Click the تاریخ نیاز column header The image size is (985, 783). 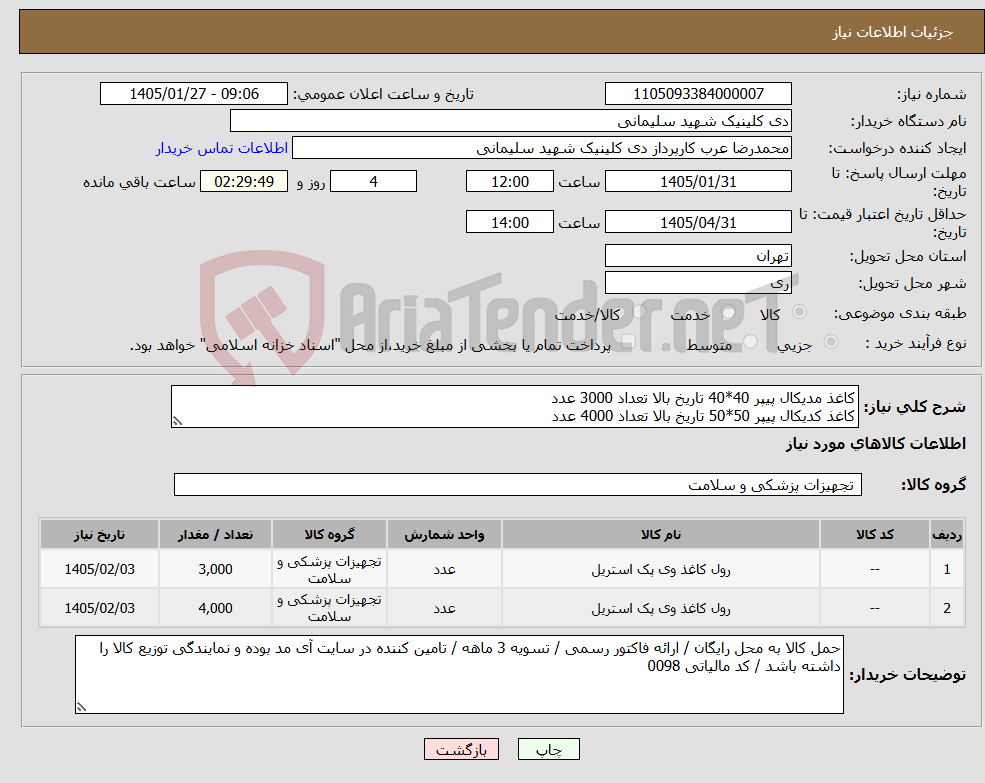pos(99,534)
